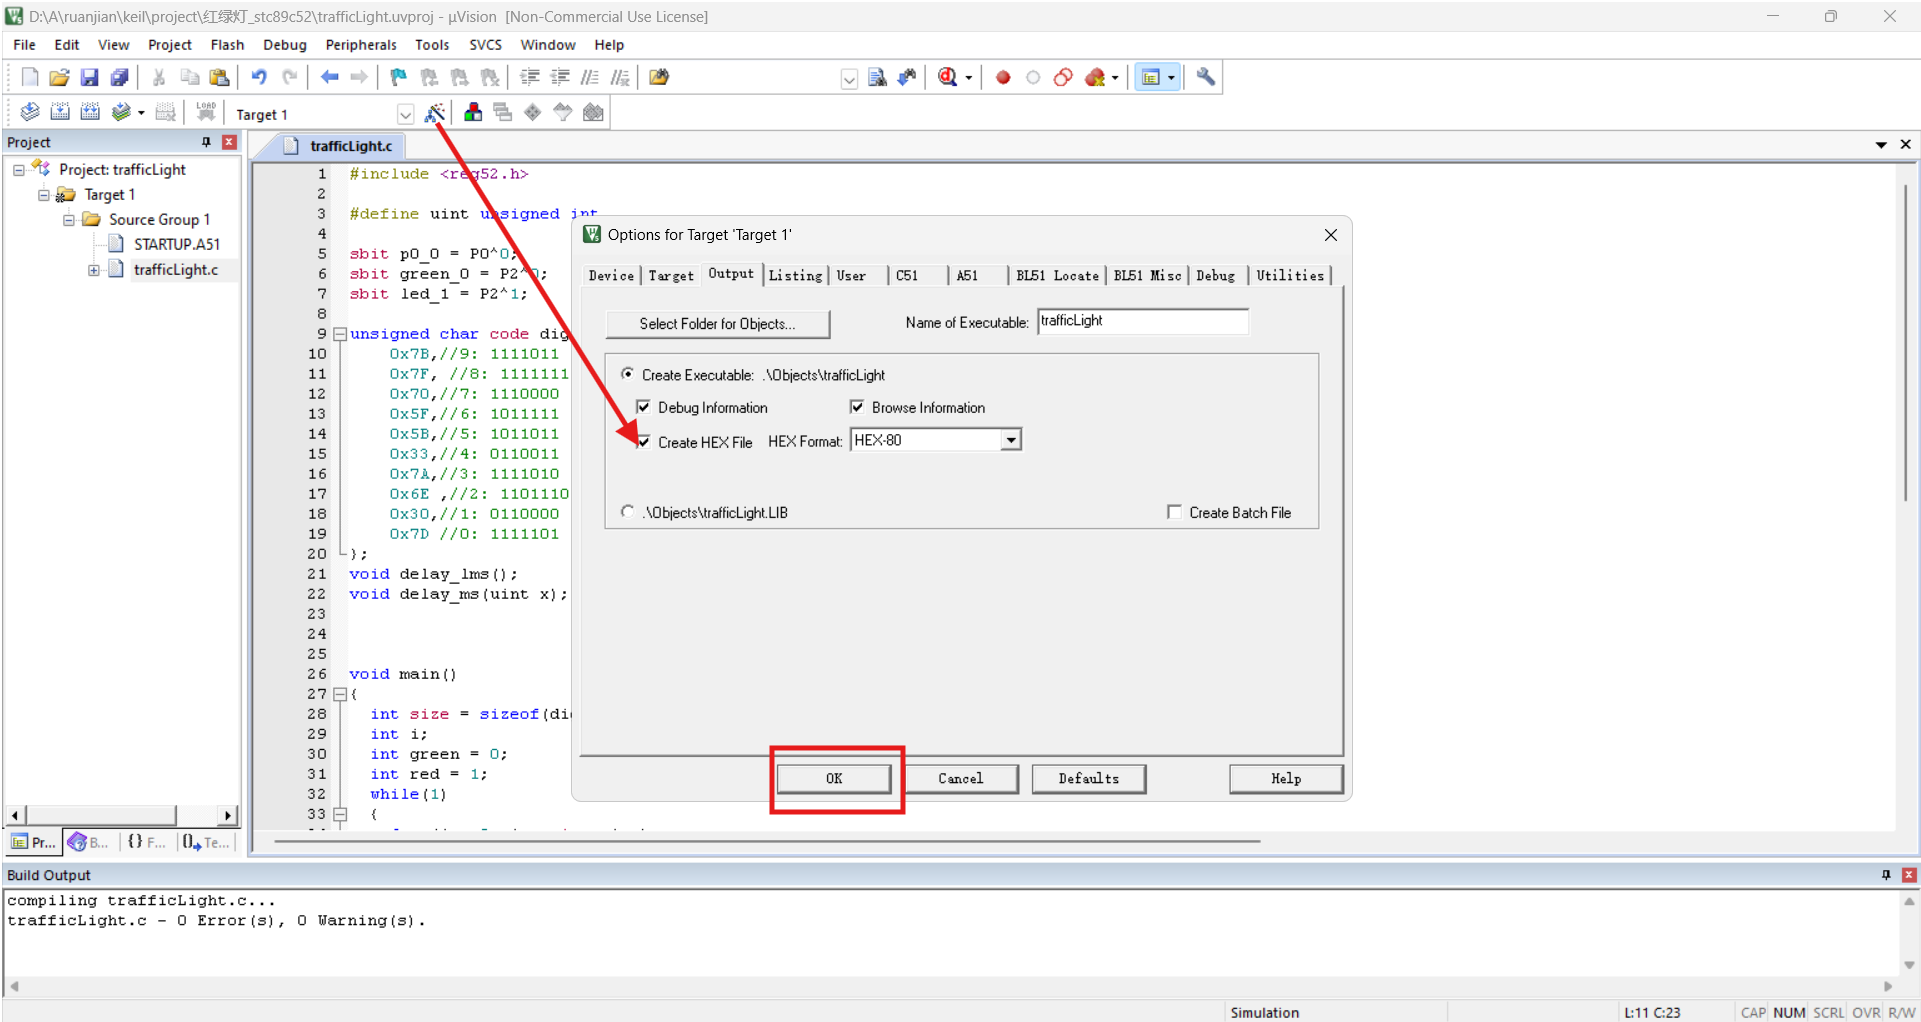1921x1022 pixels.
Task: Enable Create Batch File checkbox
Action: click(1174, 511)
